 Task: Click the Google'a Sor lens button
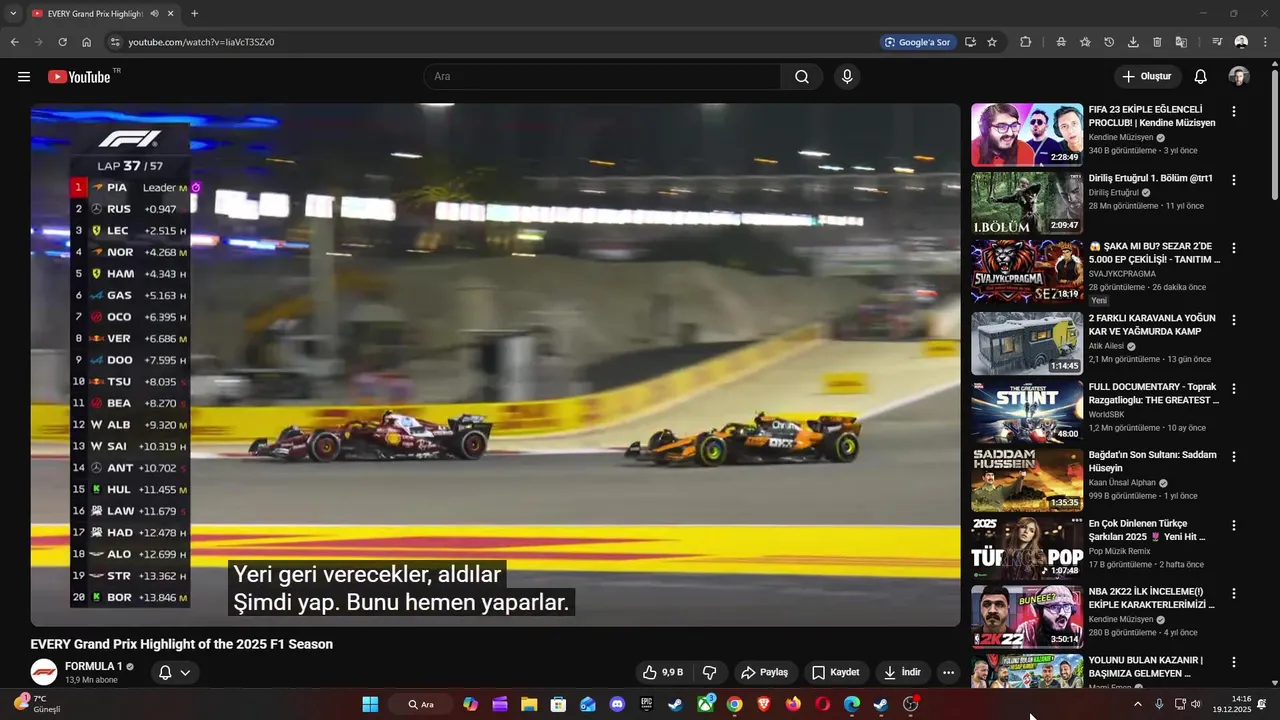[x=917, y=42]
